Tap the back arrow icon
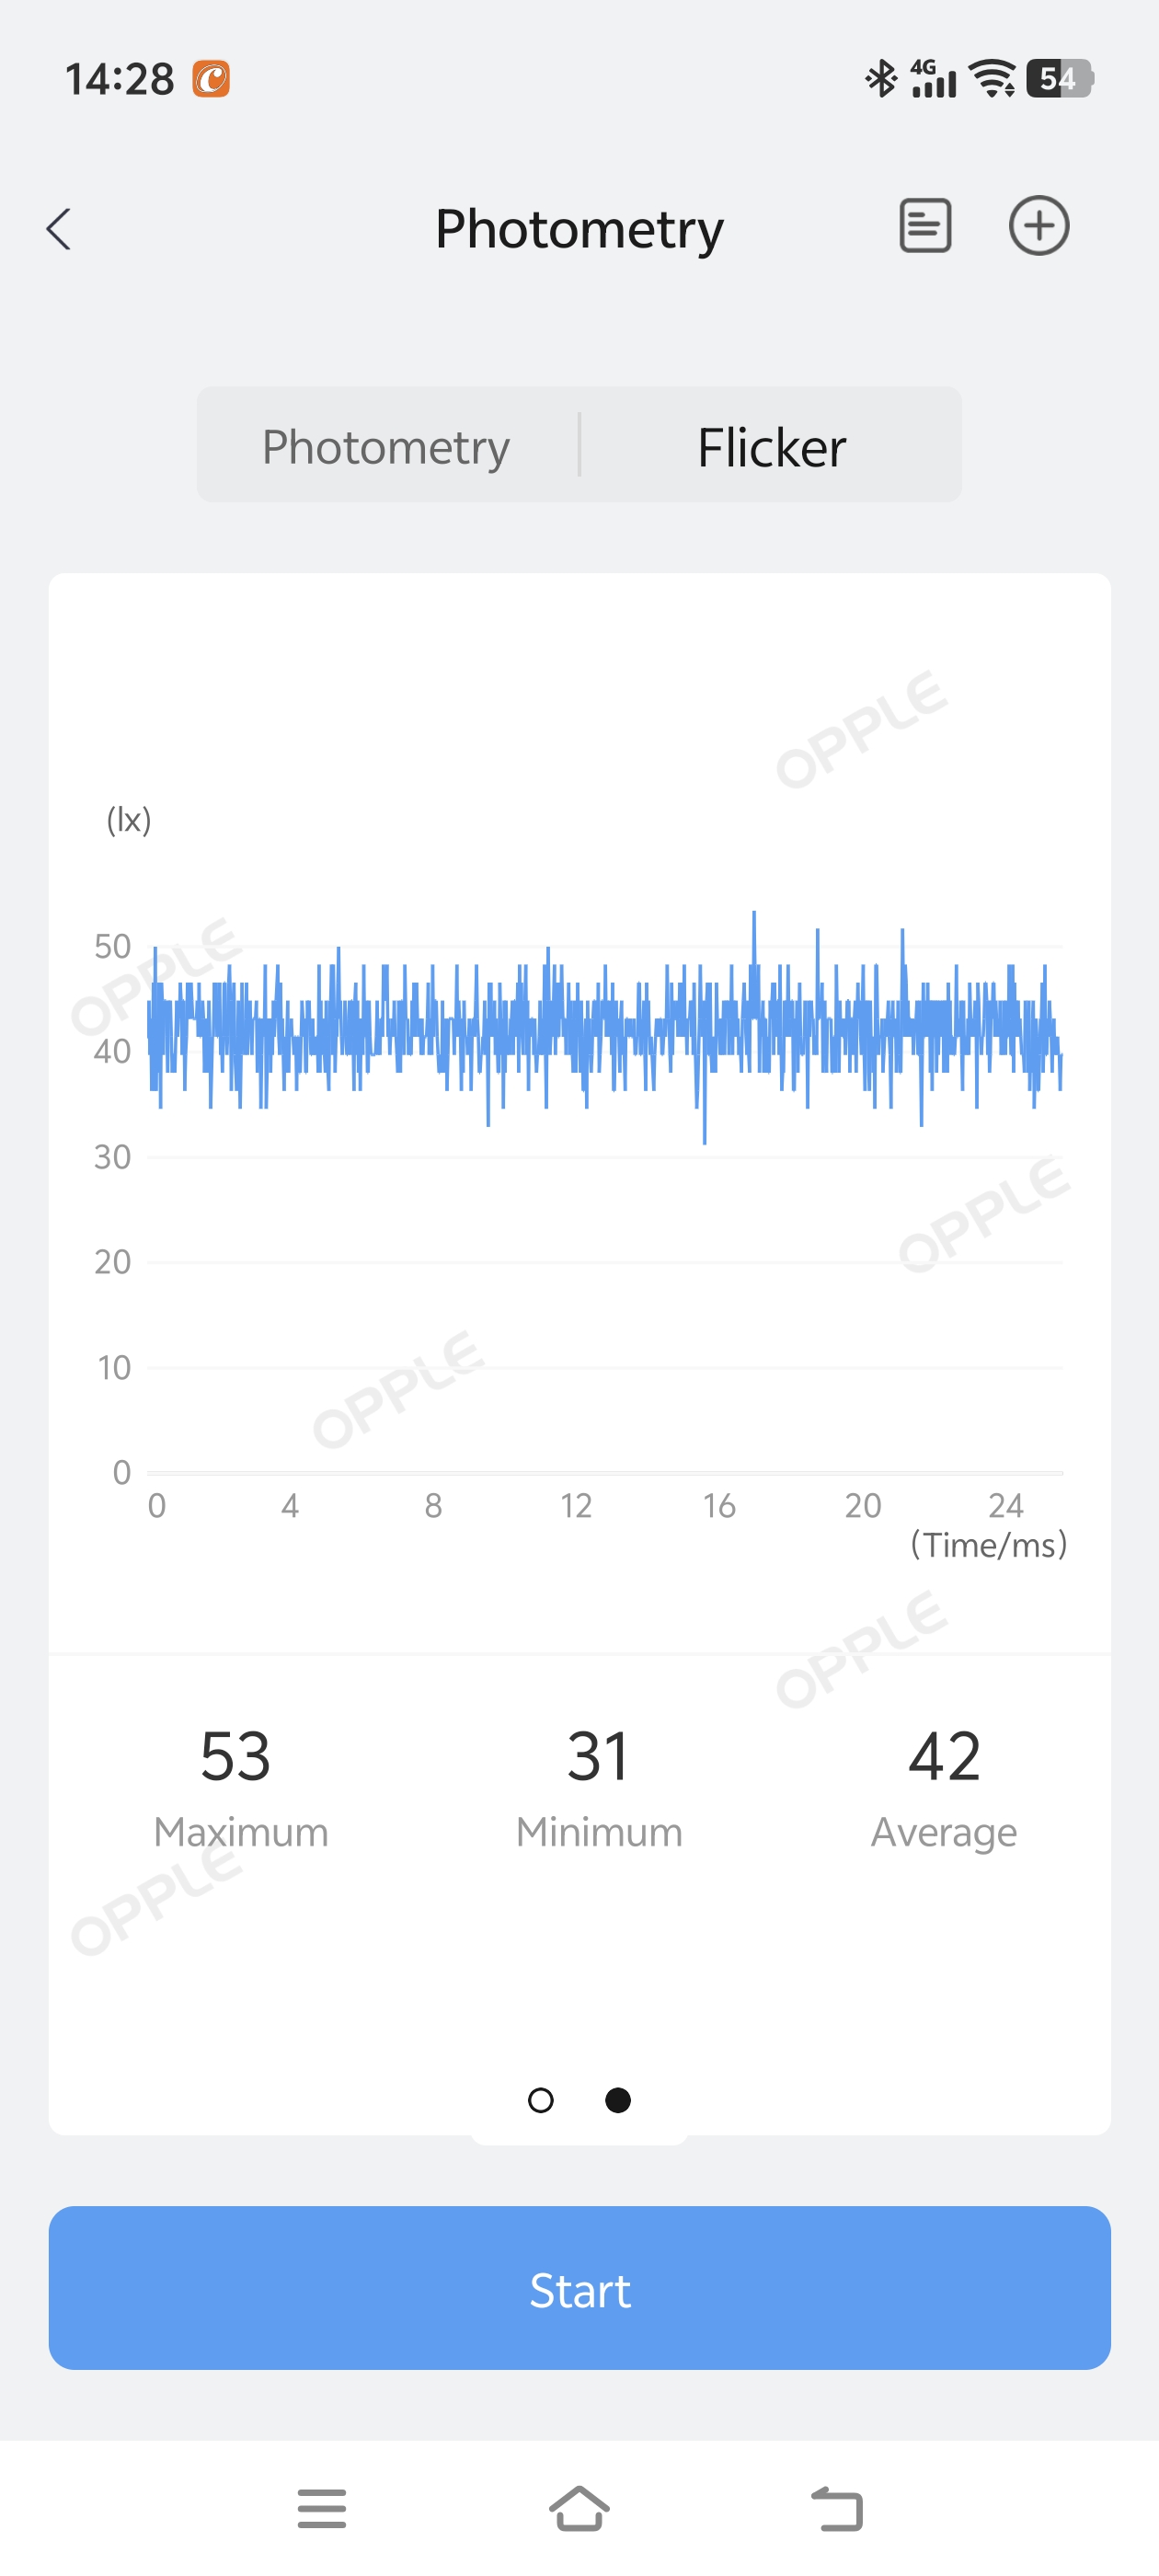Screen dimensions: 1159x2576 point(59,229)
